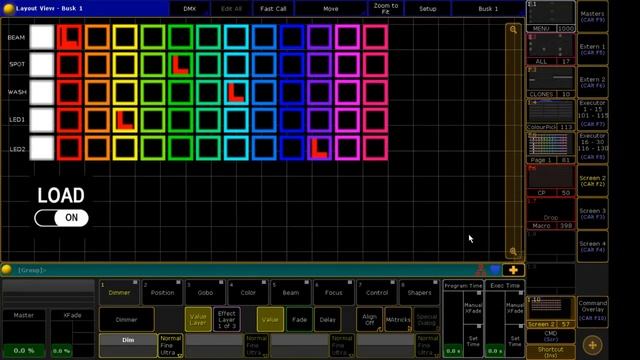Change the Dim encoder Normal Fine Ultra resolution
The image size is (640, 360).
(170, 345)
